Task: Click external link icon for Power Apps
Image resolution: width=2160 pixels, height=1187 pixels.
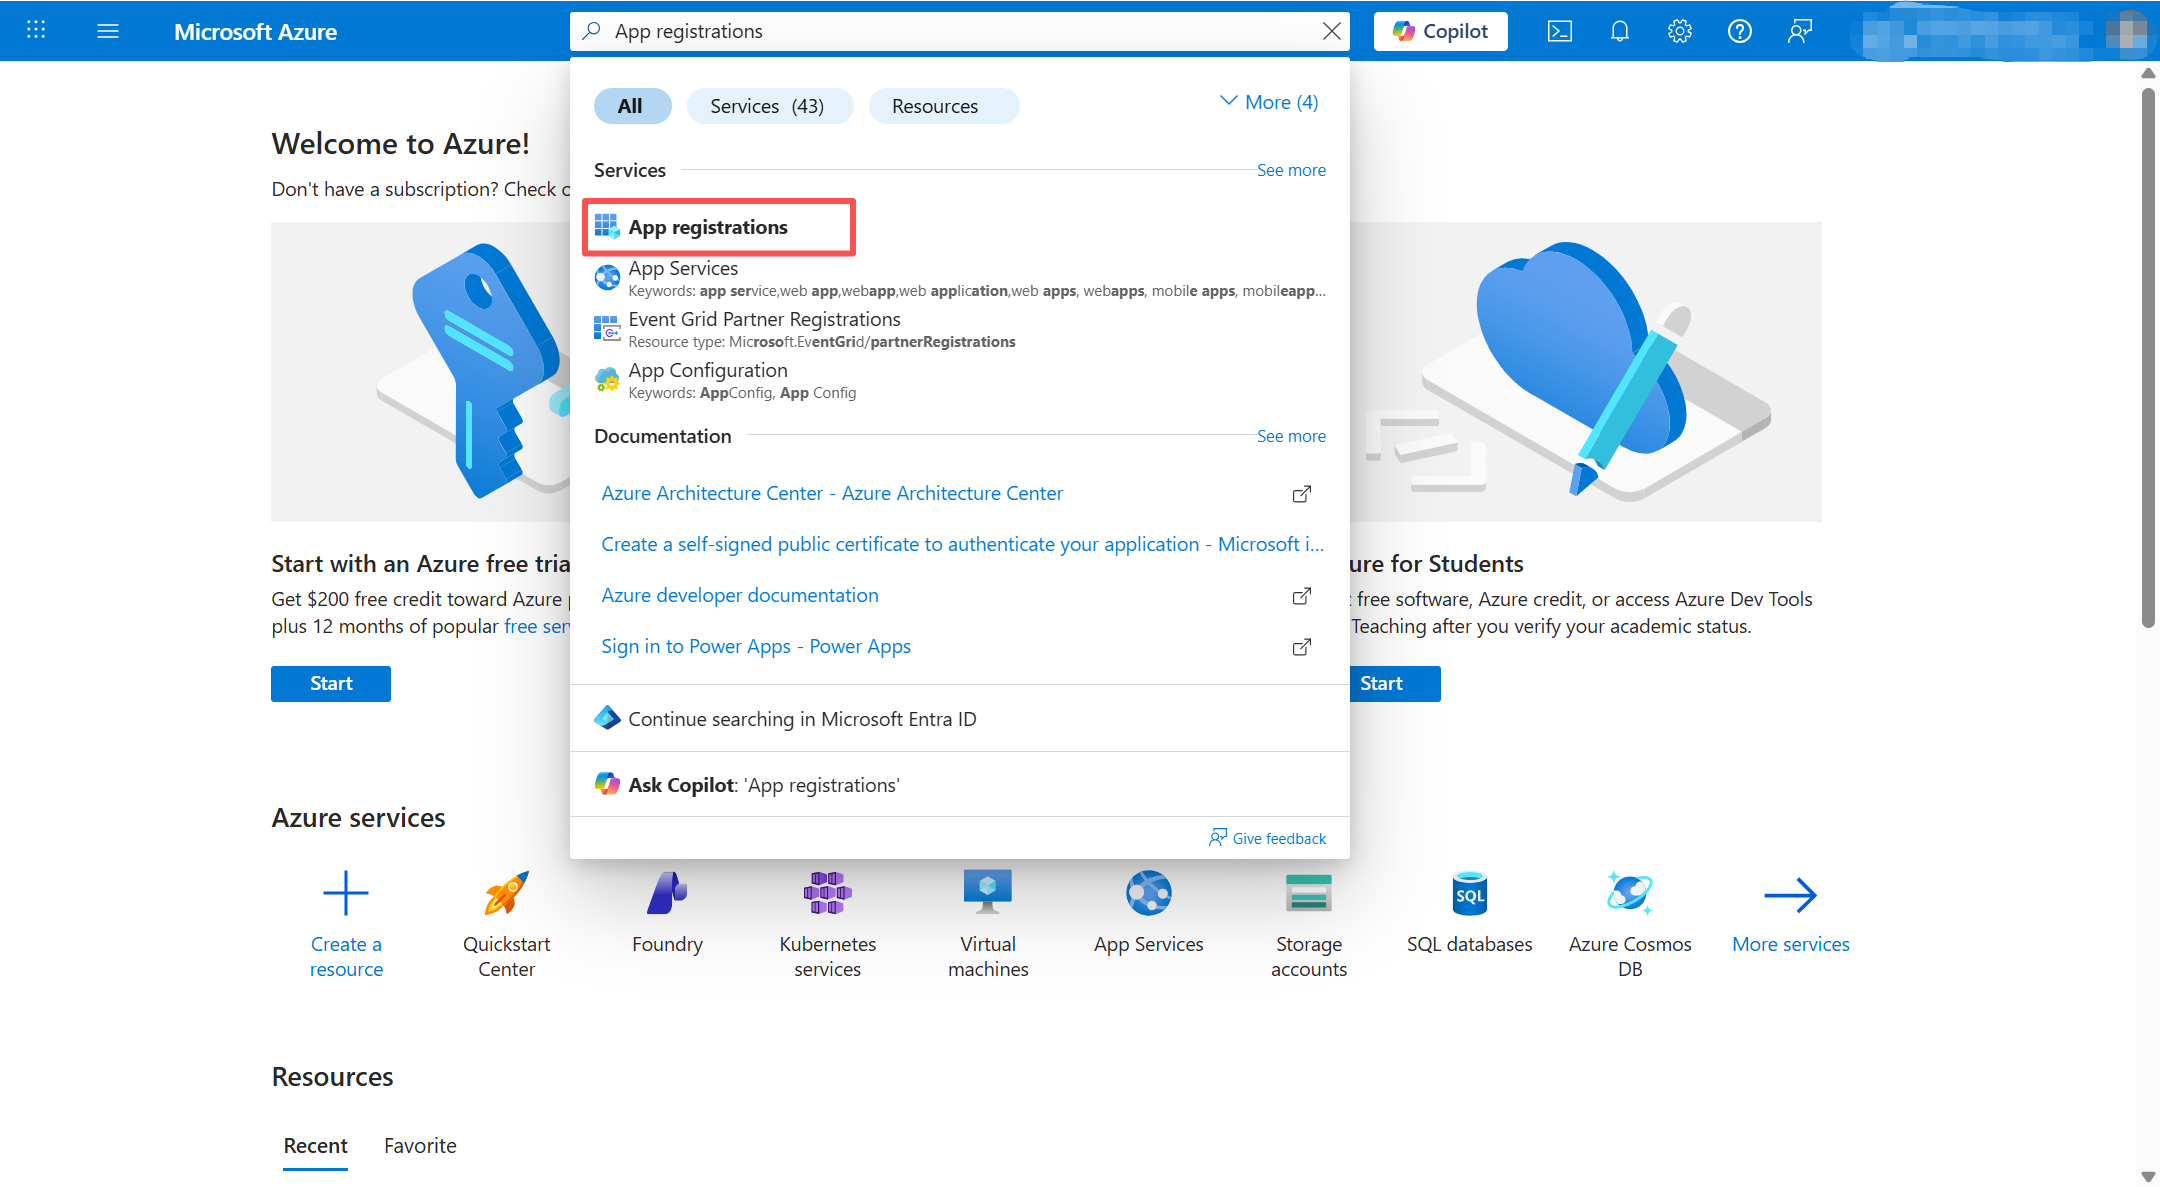Action: 1301,647
